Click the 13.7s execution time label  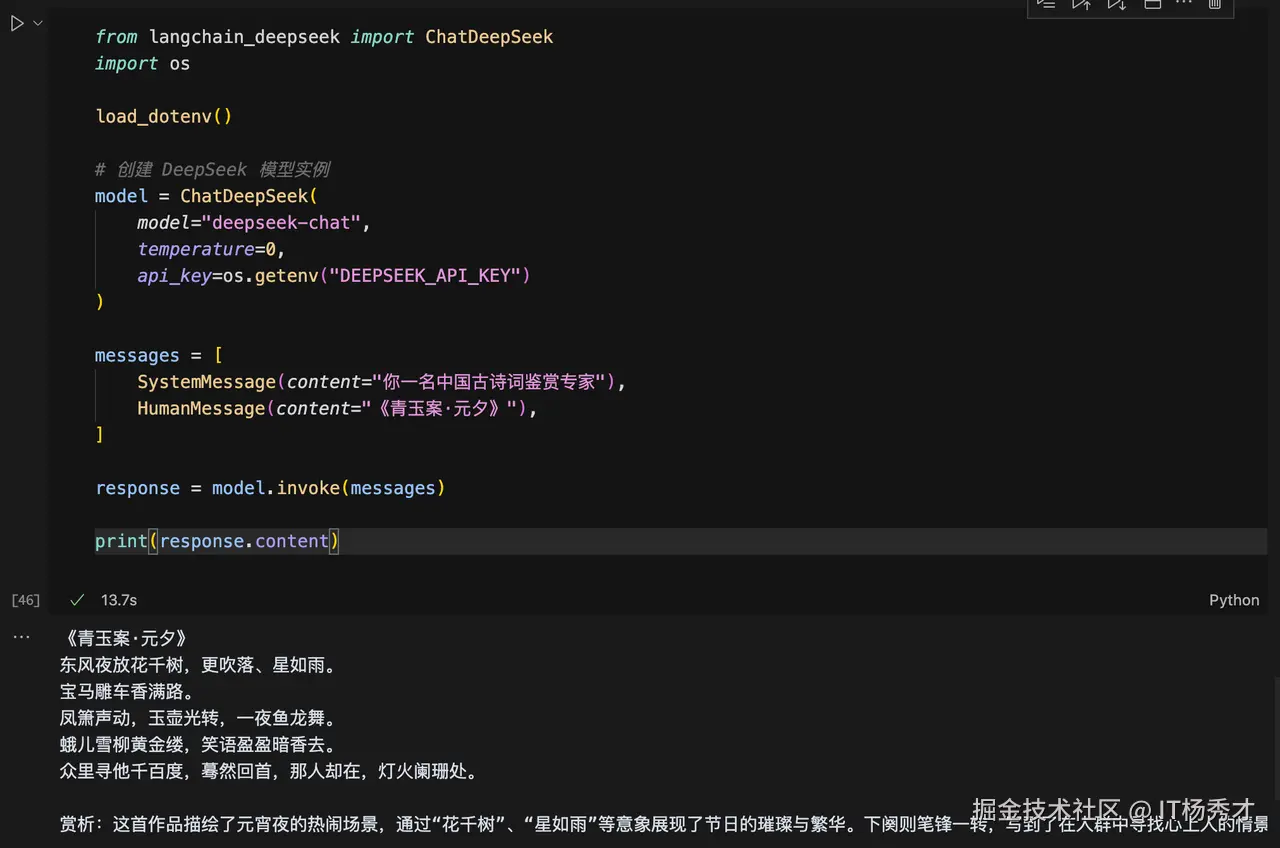pyautogui.click(x=118, y=600)
